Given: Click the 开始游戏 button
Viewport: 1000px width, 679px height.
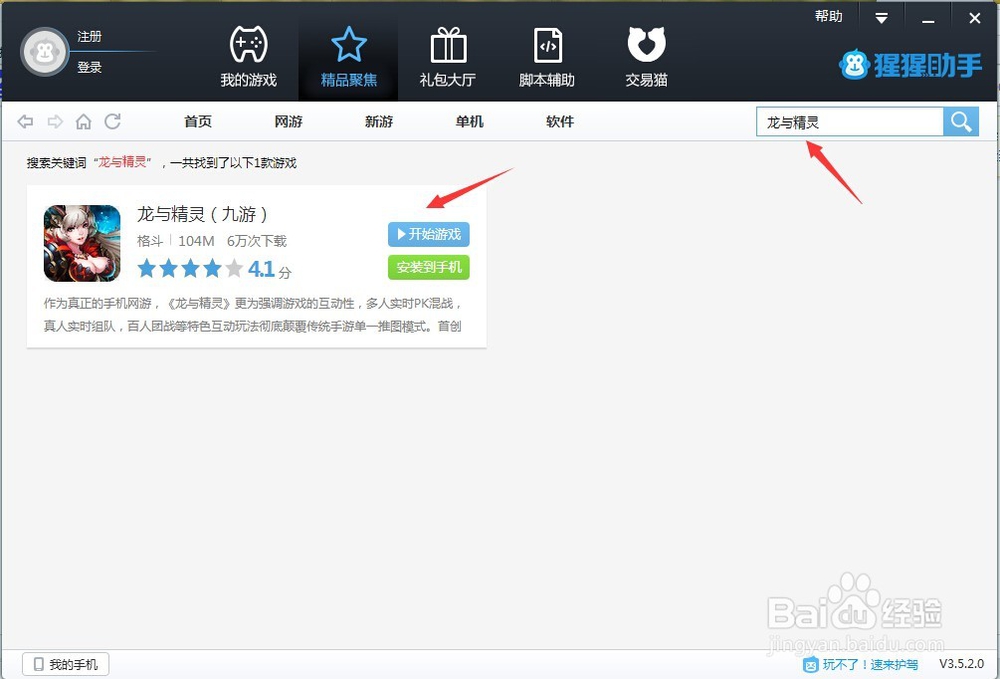Looking at the screenshot, I should click(428, 234).
